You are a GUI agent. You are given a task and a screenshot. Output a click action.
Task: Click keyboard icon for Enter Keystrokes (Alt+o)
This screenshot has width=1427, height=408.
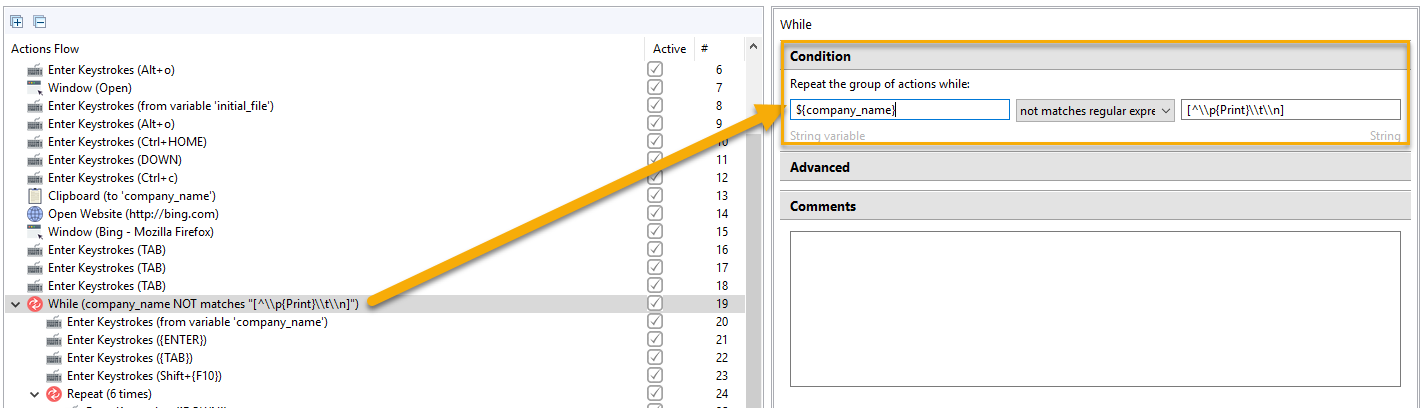35,70
